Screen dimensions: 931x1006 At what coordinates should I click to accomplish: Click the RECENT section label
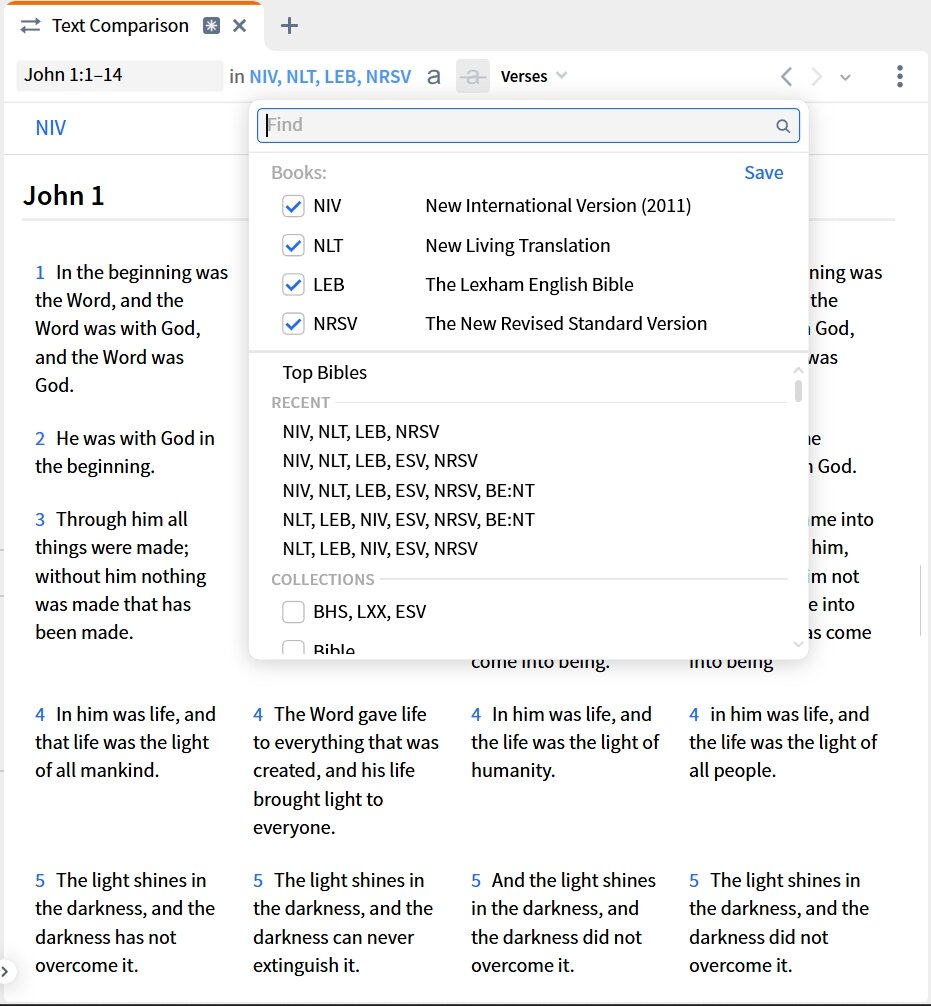(300, 403)
